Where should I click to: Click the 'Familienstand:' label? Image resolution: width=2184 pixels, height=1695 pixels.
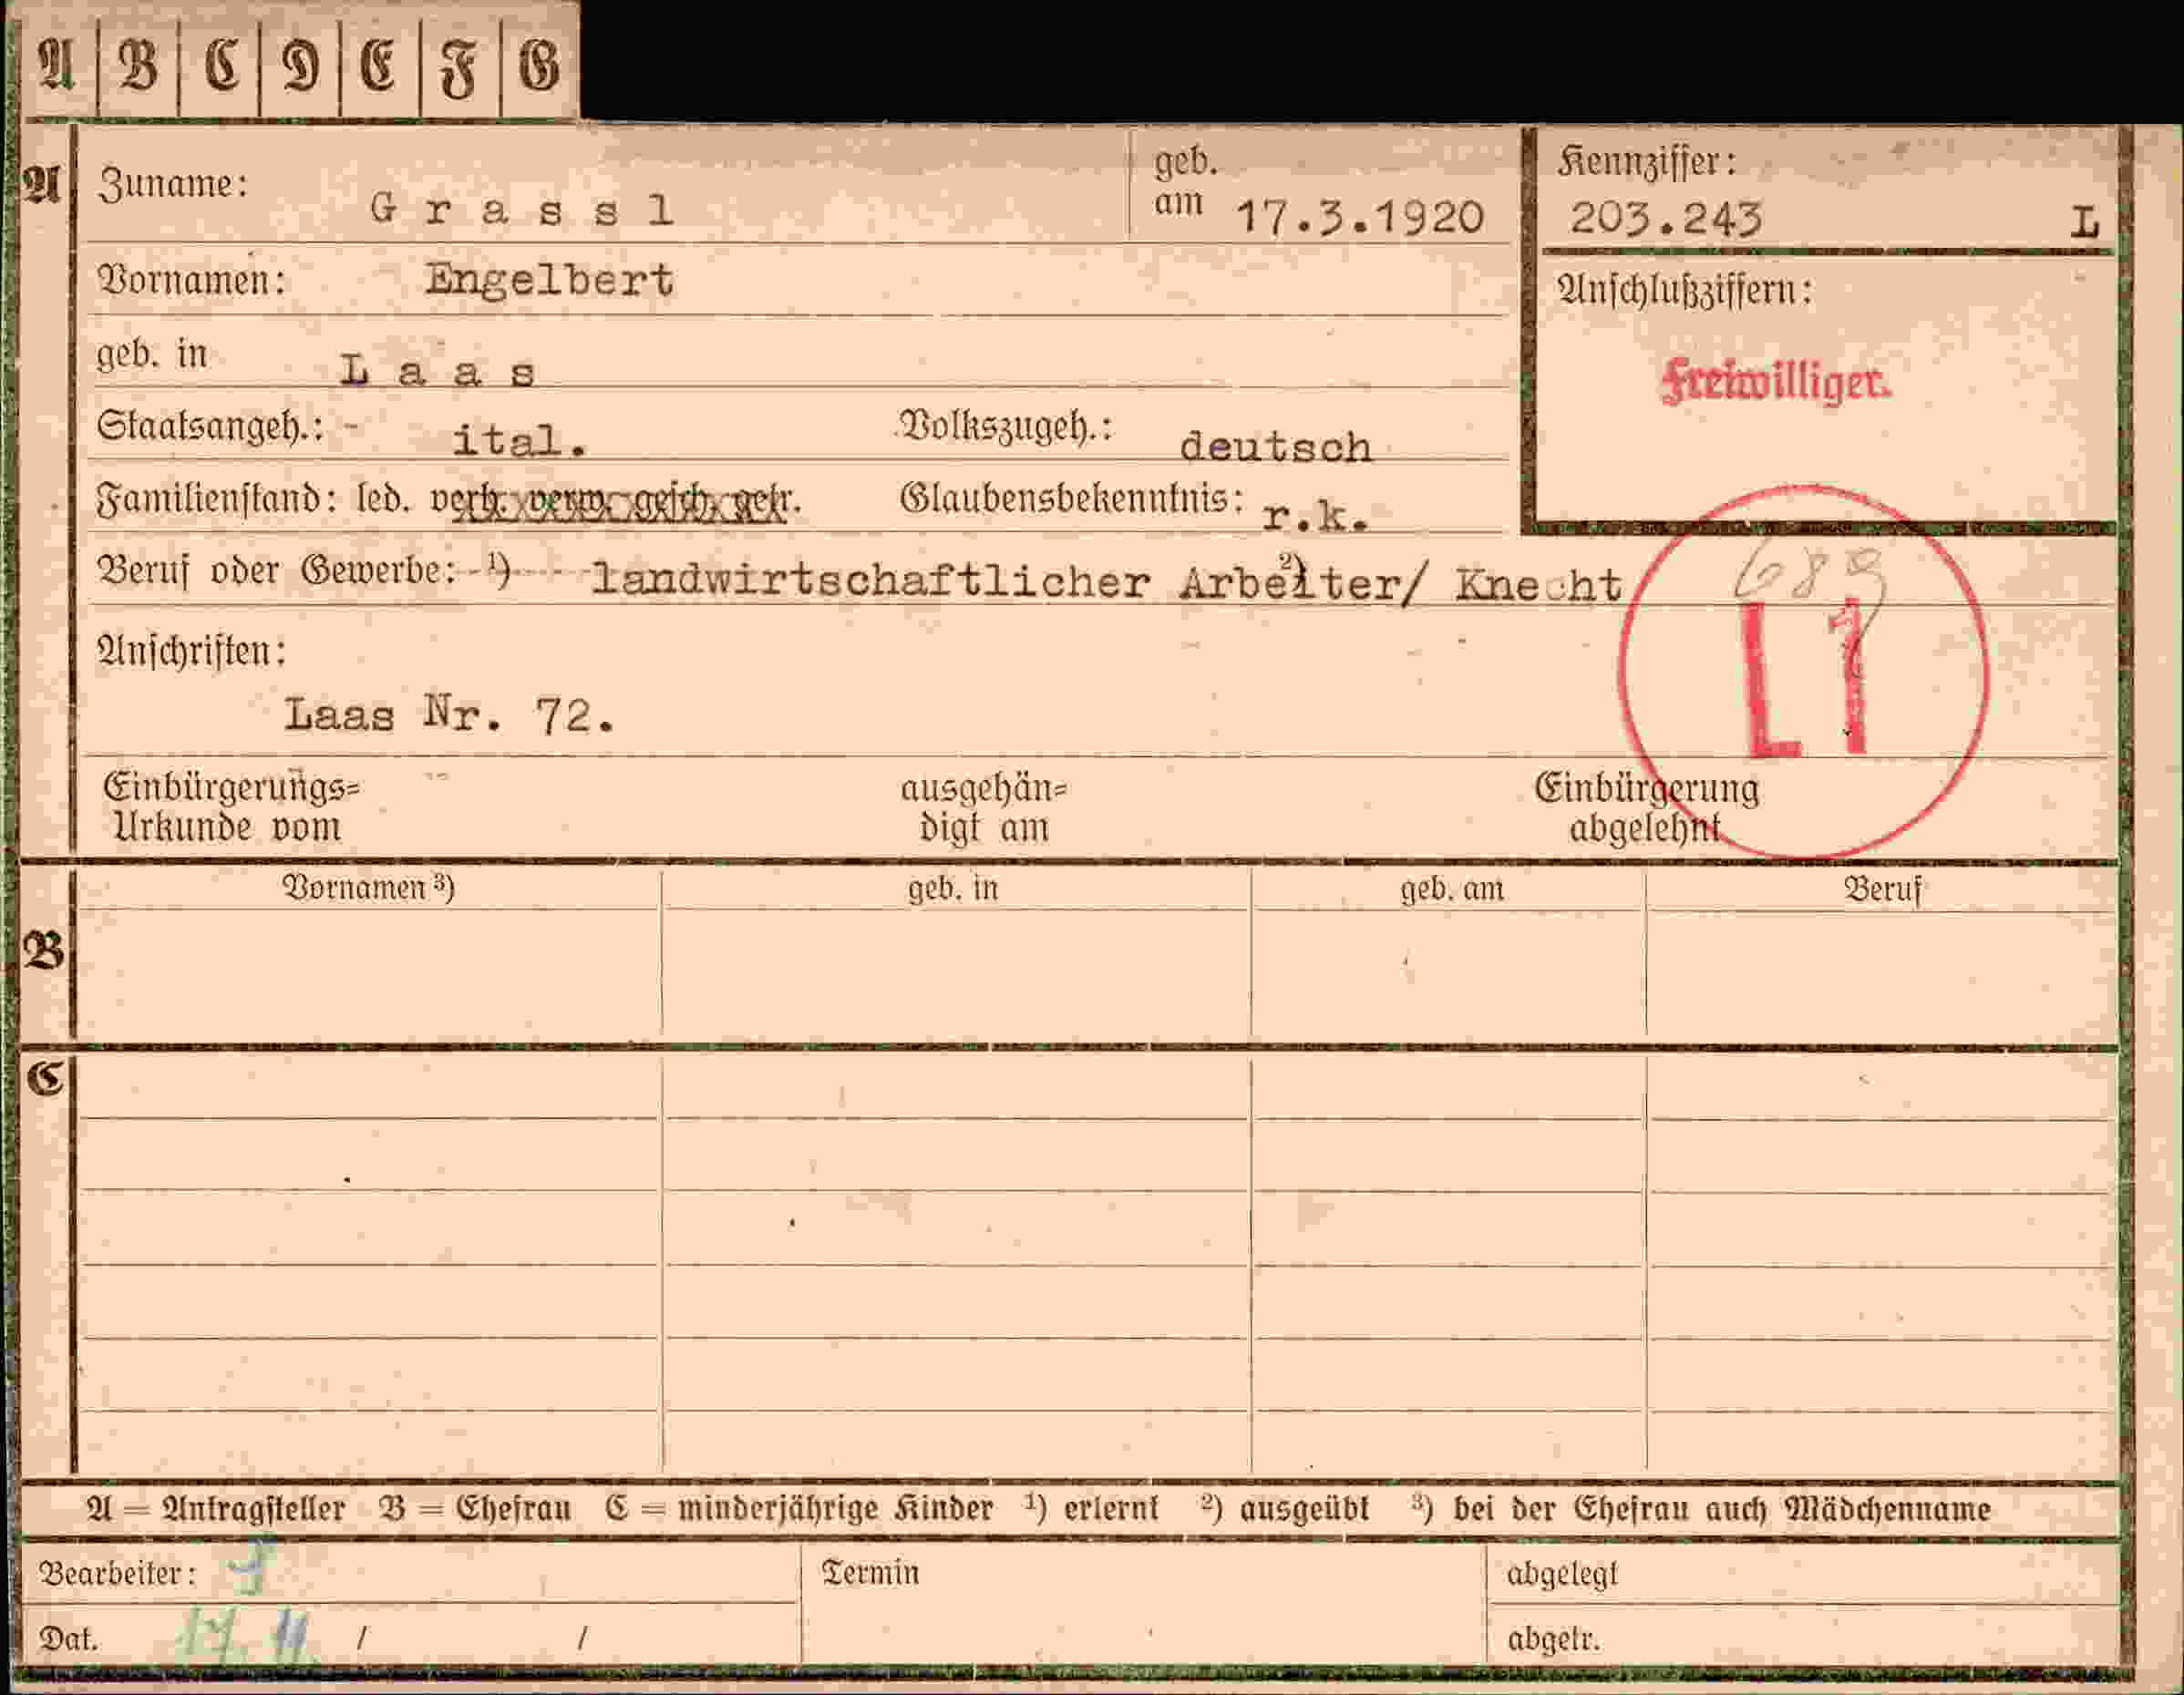pos(216,499)
